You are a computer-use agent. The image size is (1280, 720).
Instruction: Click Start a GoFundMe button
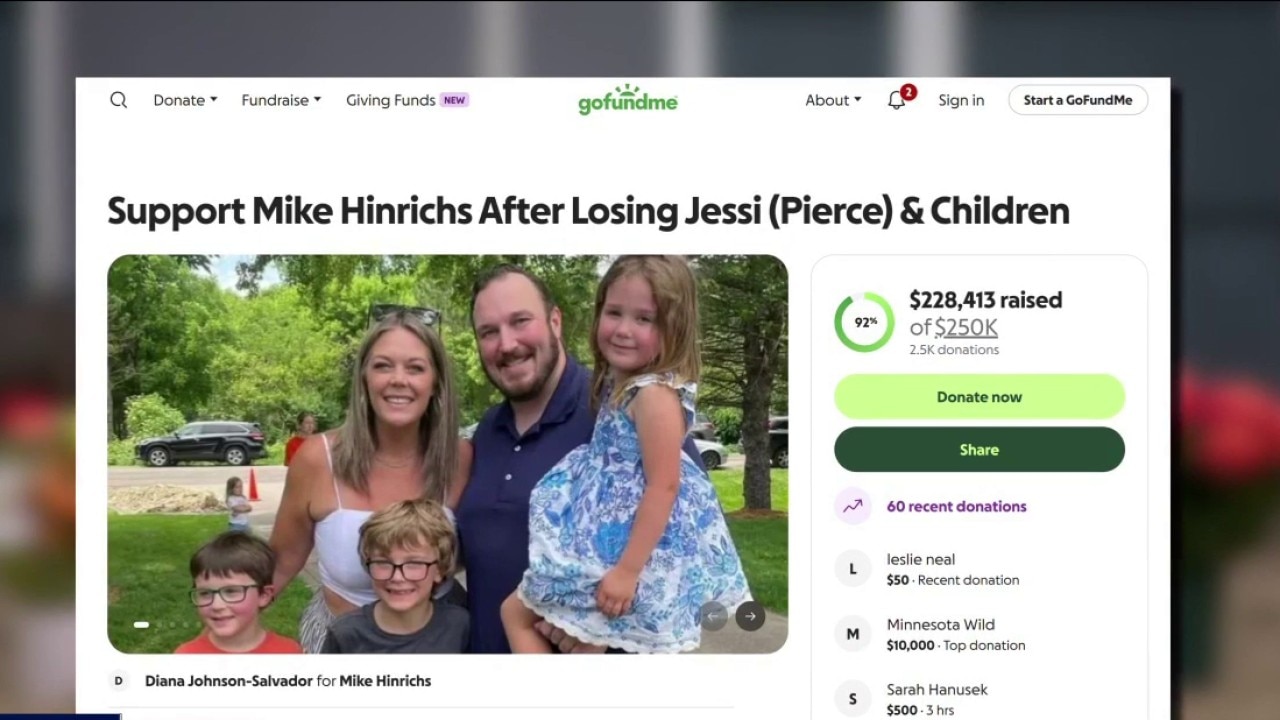click(1078, 100)
